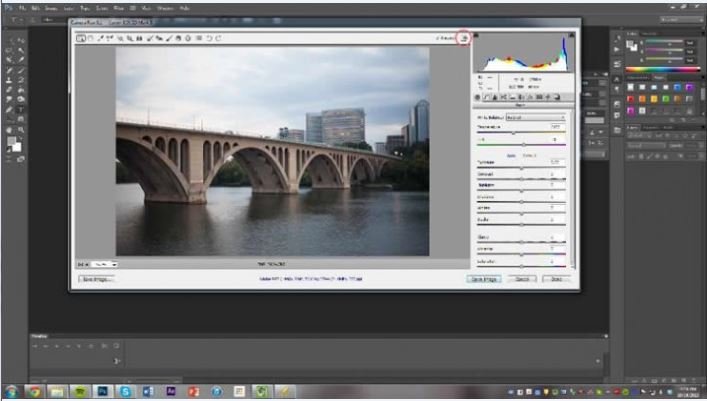Screen dimensions: 707x401
Task: Open the Filter menu
Action: pyautogui.click(x=119, y=8)
